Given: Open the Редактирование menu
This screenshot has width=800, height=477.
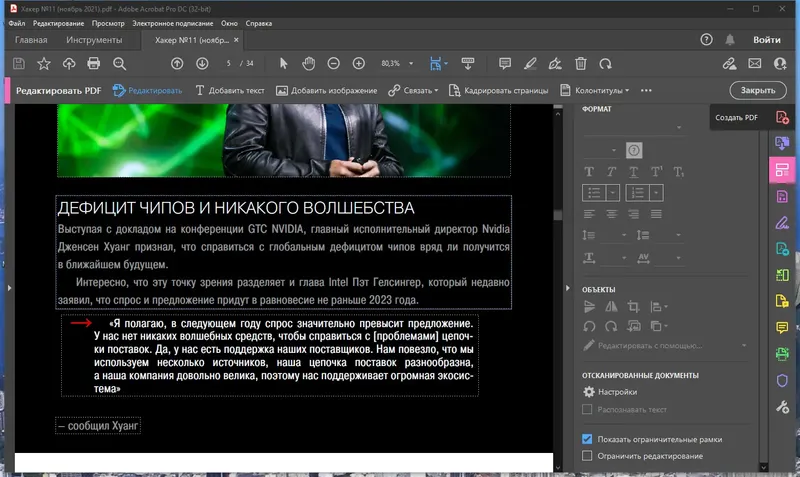Looking at the screenshot, I should coord(58,22).
